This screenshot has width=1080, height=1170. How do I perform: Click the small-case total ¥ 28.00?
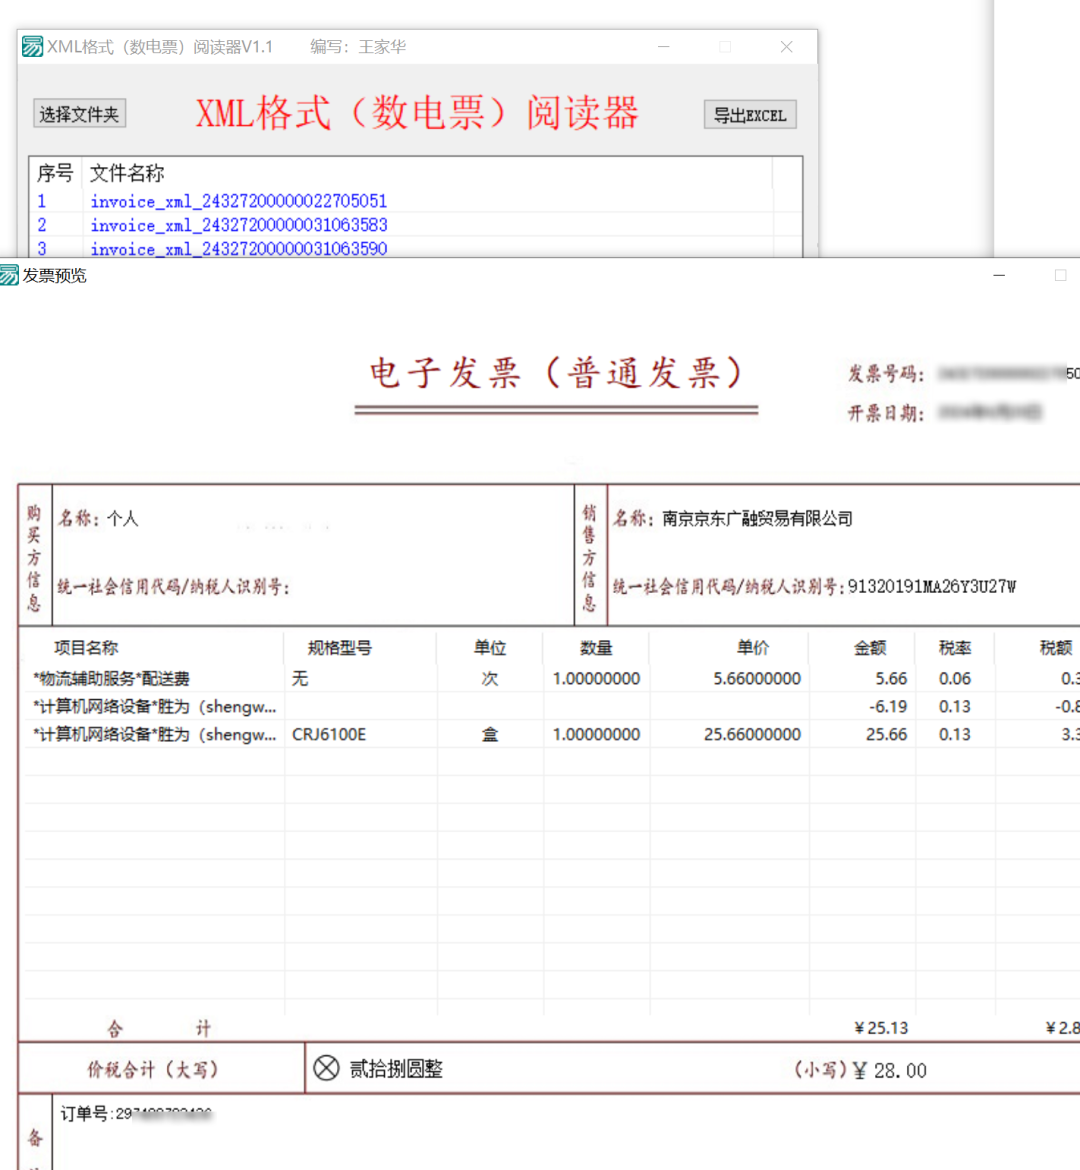(890, 1071)
